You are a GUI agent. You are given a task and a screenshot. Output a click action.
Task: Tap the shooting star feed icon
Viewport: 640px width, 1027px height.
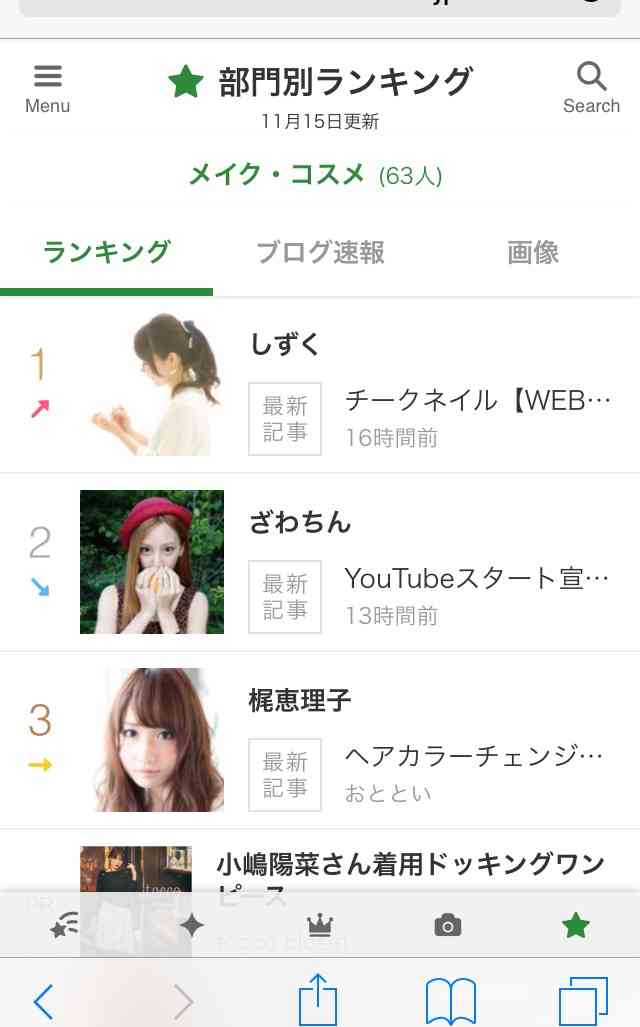(x=65, y=925)
